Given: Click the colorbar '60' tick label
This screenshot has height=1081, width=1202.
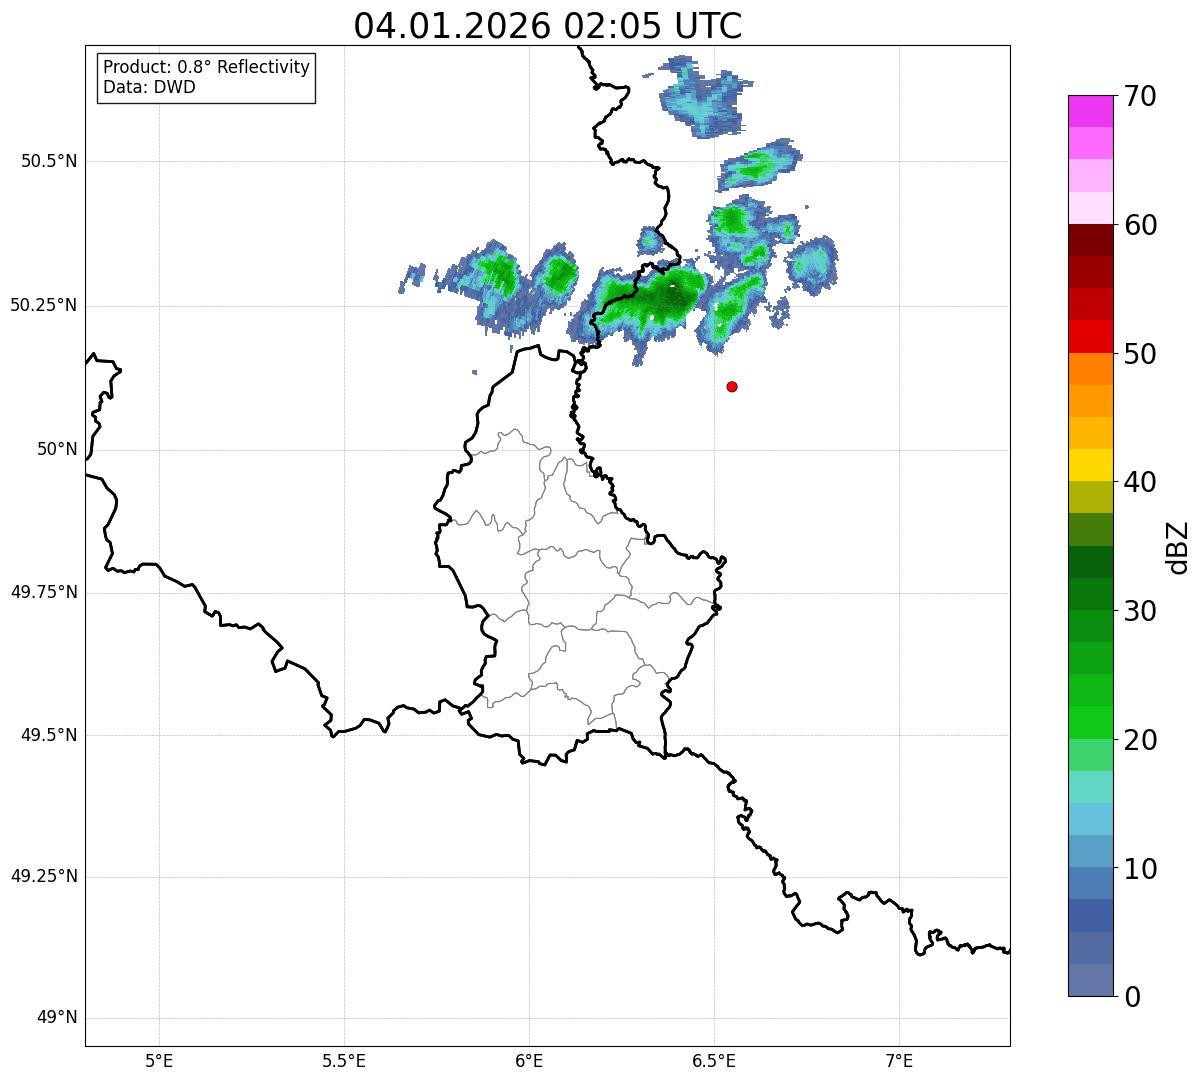Looking at the screenshot, I should (1140, 225).
